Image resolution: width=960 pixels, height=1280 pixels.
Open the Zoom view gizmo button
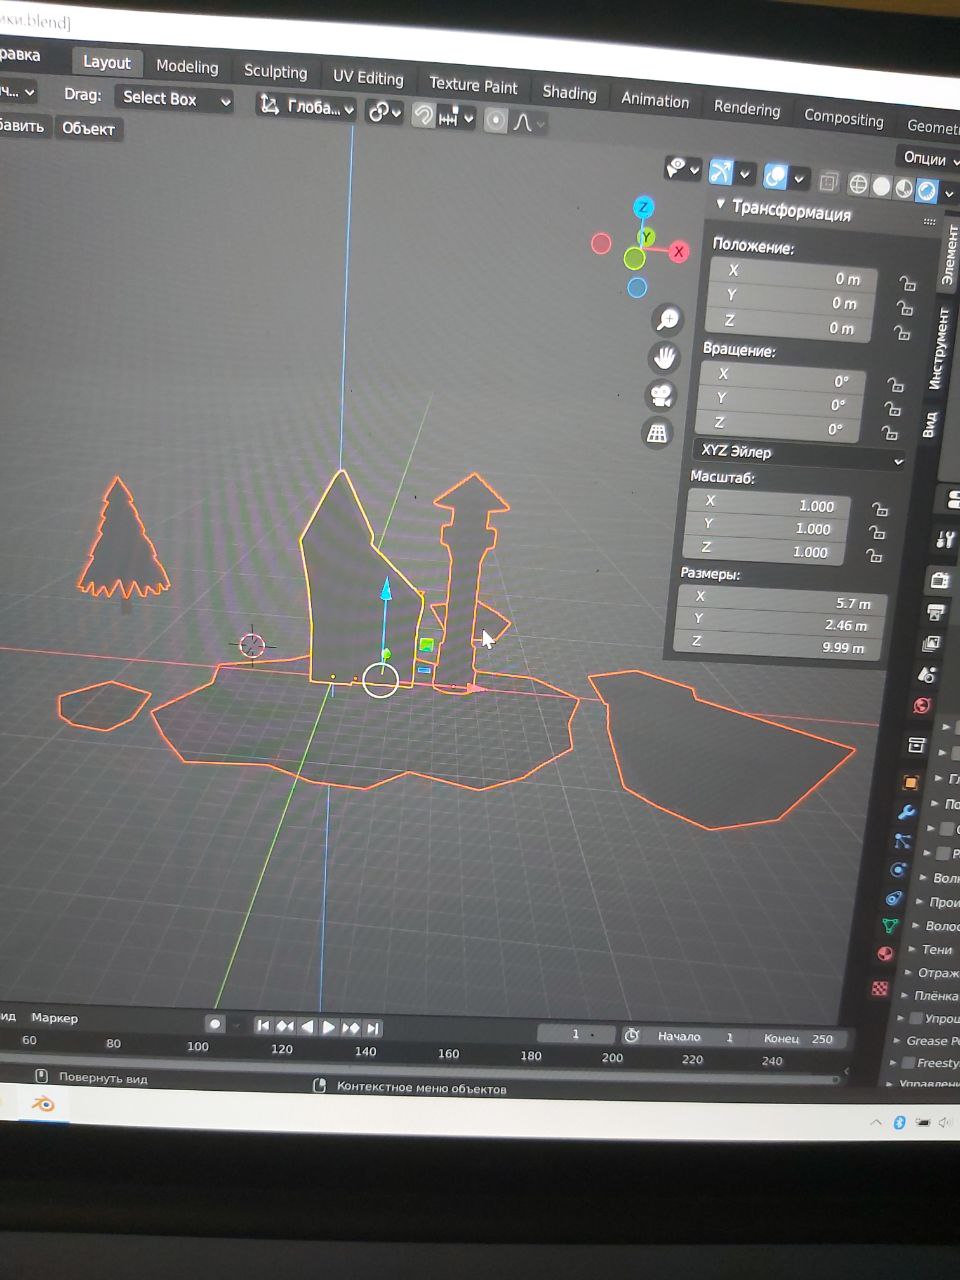pos(667,319)
